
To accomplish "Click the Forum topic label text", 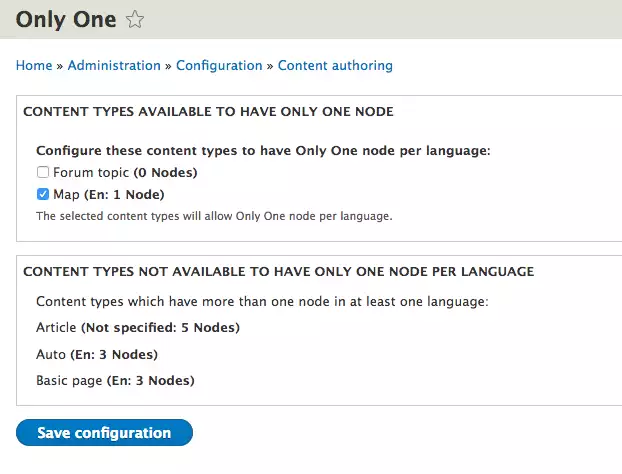I will pyautogui.click(x=91, y=173).
